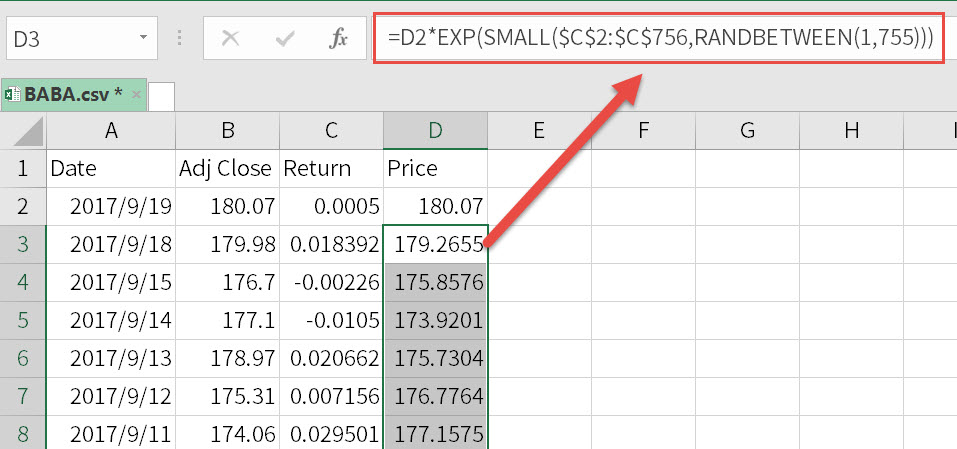The width and height of the screenshot is (957, 449).
Task: Select Return cell 0.020662
Action: (x=331, y=358)
